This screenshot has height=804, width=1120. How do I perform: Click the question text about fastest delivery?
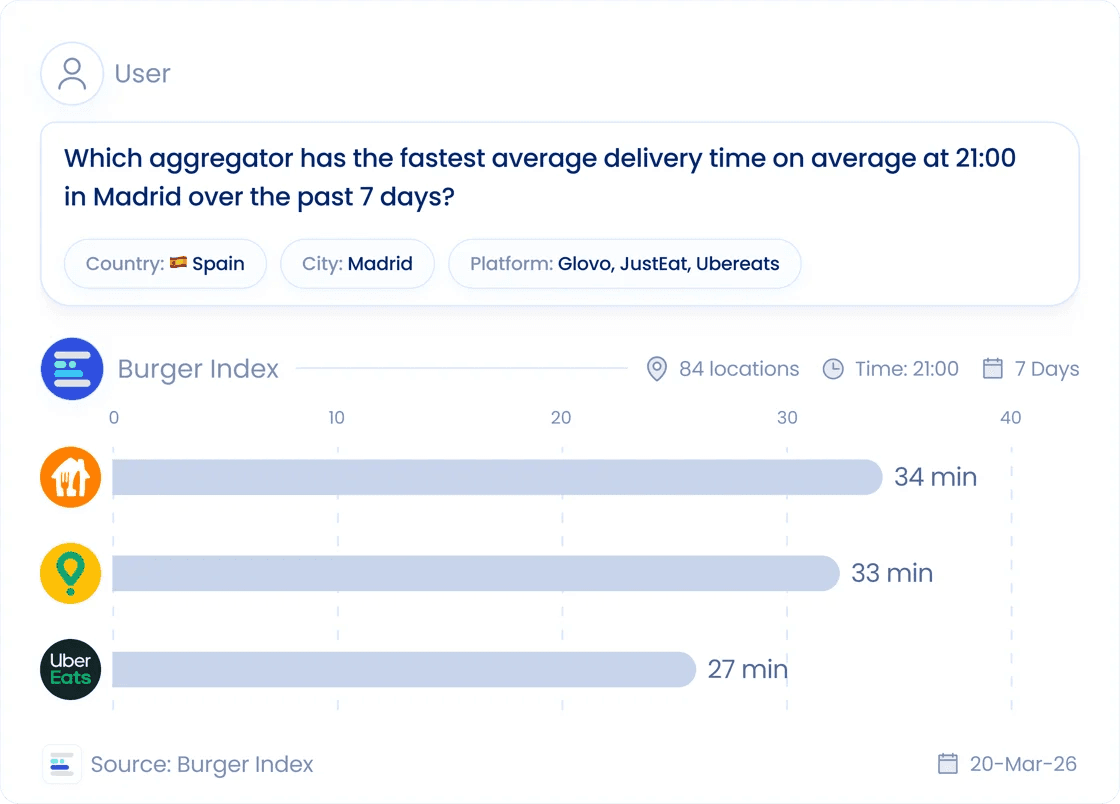click(x=540, y=177)
